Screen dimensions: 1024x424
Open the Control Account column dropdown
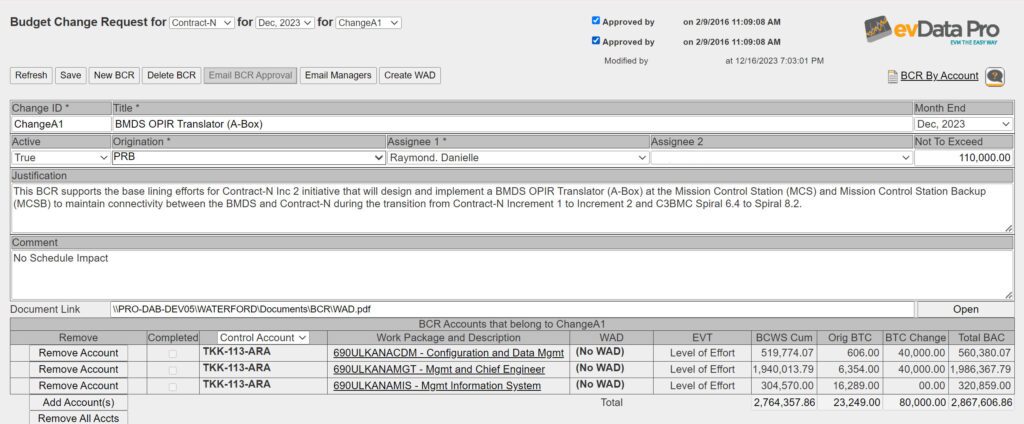pyautogui.click(x=263, y=338)
